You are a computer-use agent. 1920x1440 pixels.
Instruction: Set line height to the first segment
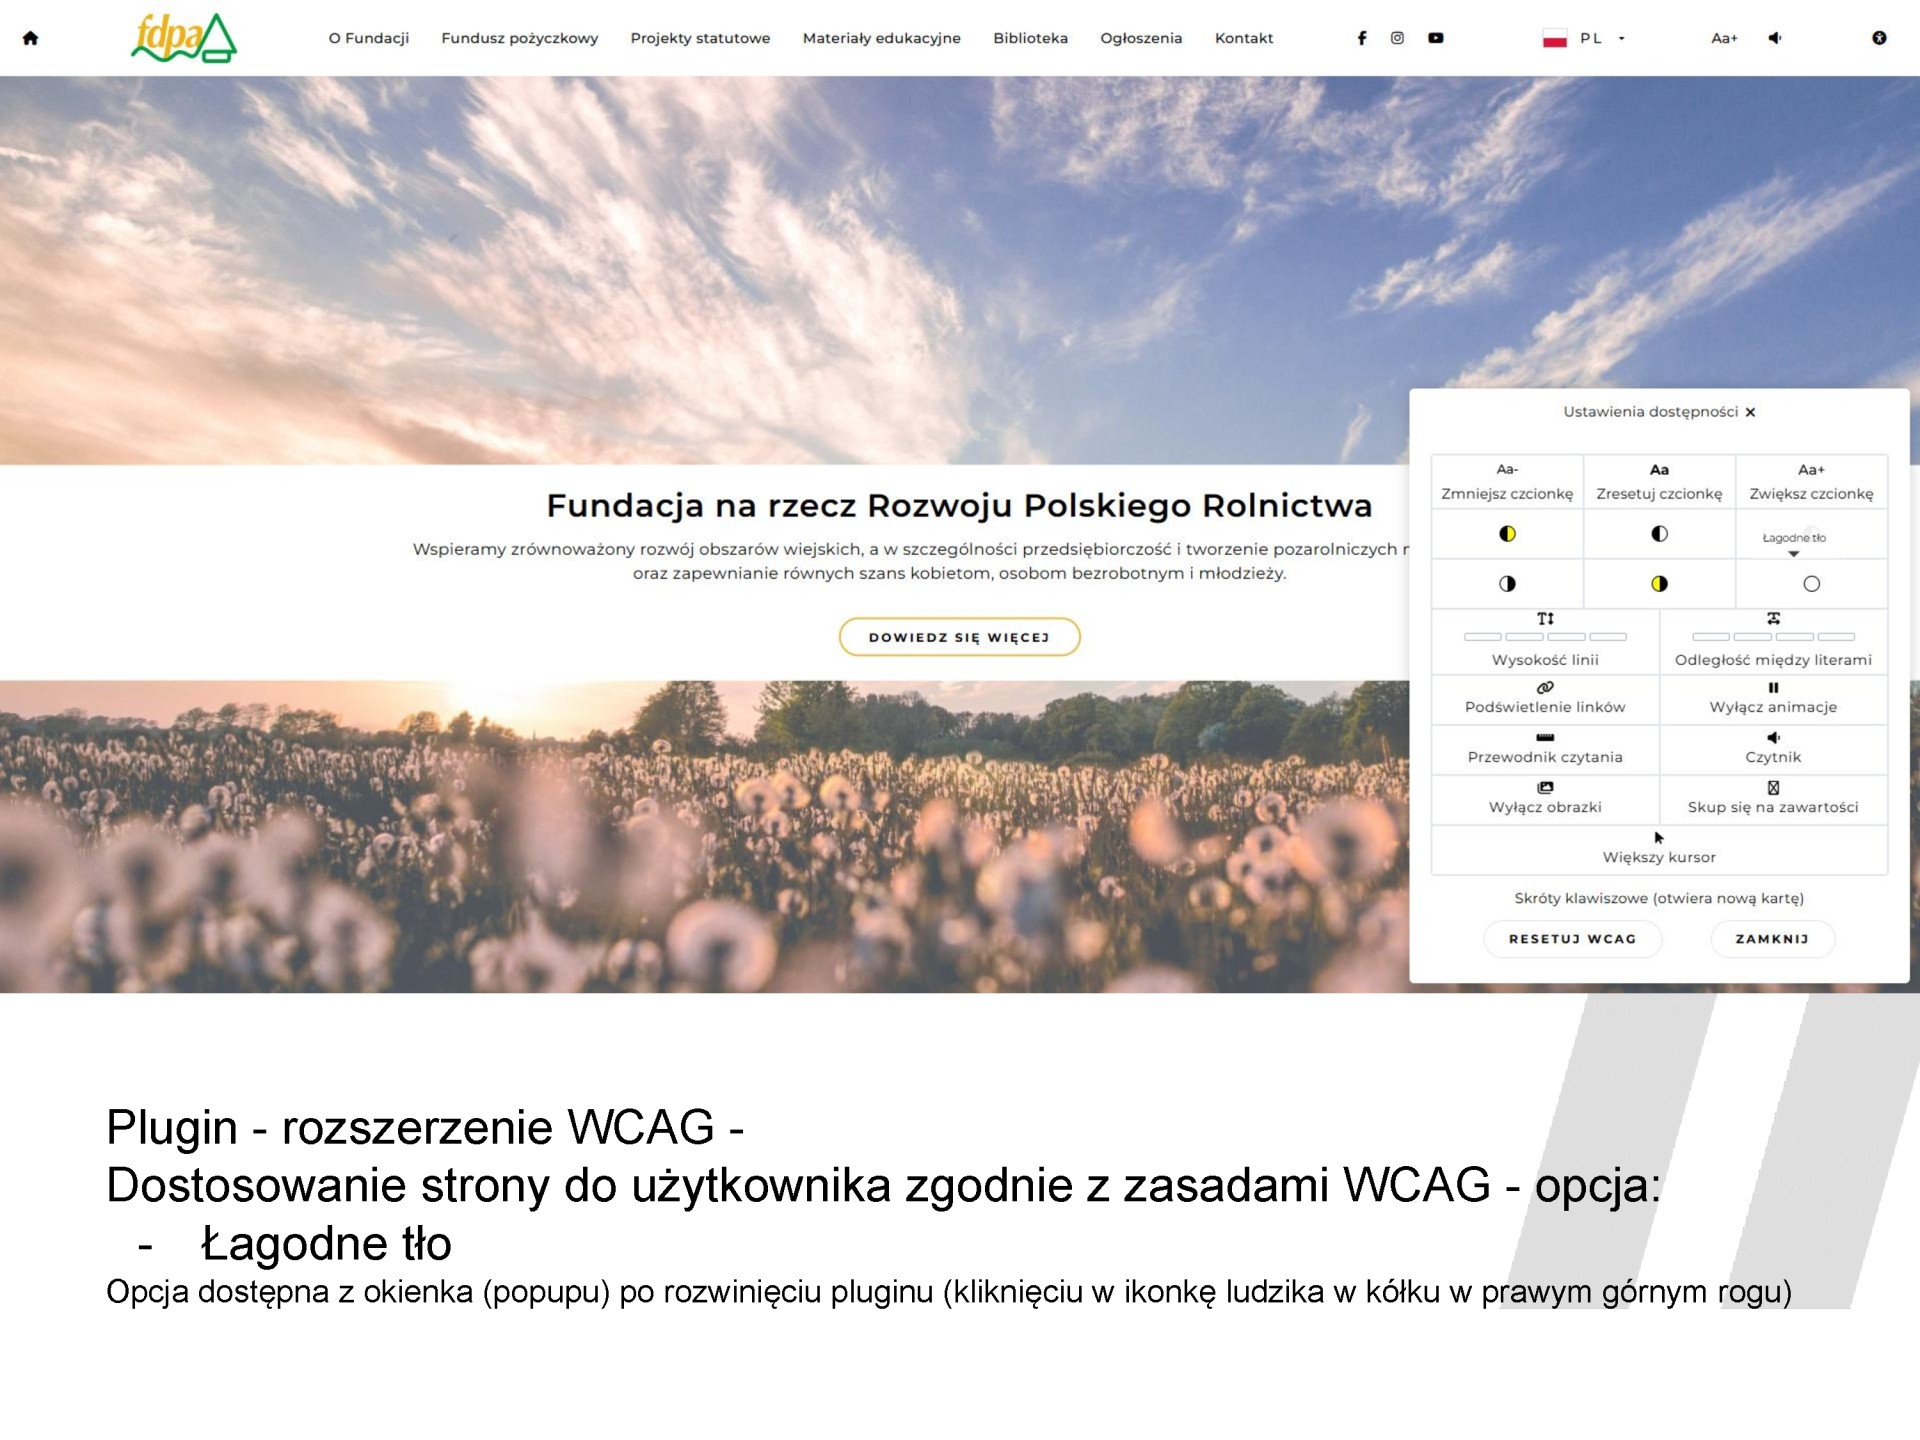point(1483,637)
